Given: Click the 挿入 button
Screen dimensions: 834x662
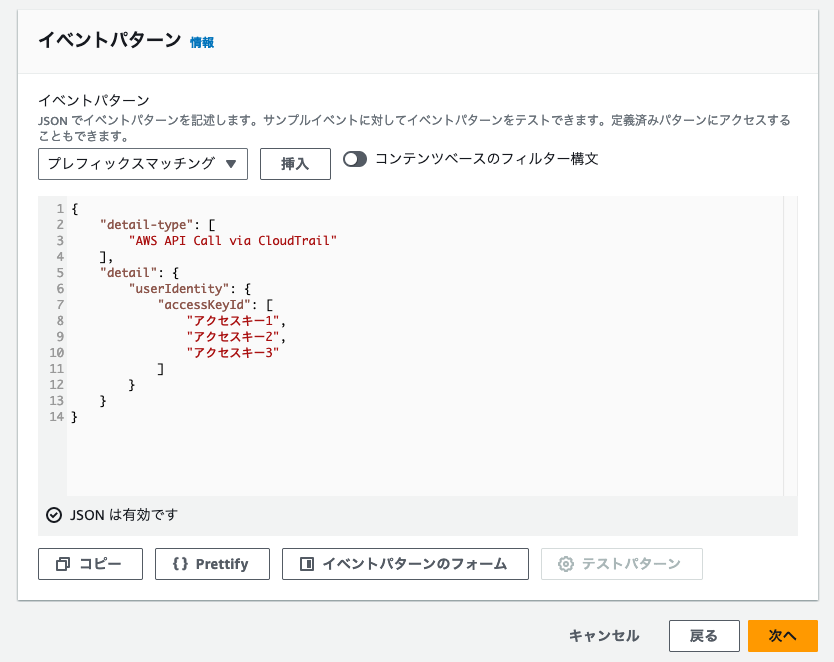Looking at the screenshot, I should point(295,164).
